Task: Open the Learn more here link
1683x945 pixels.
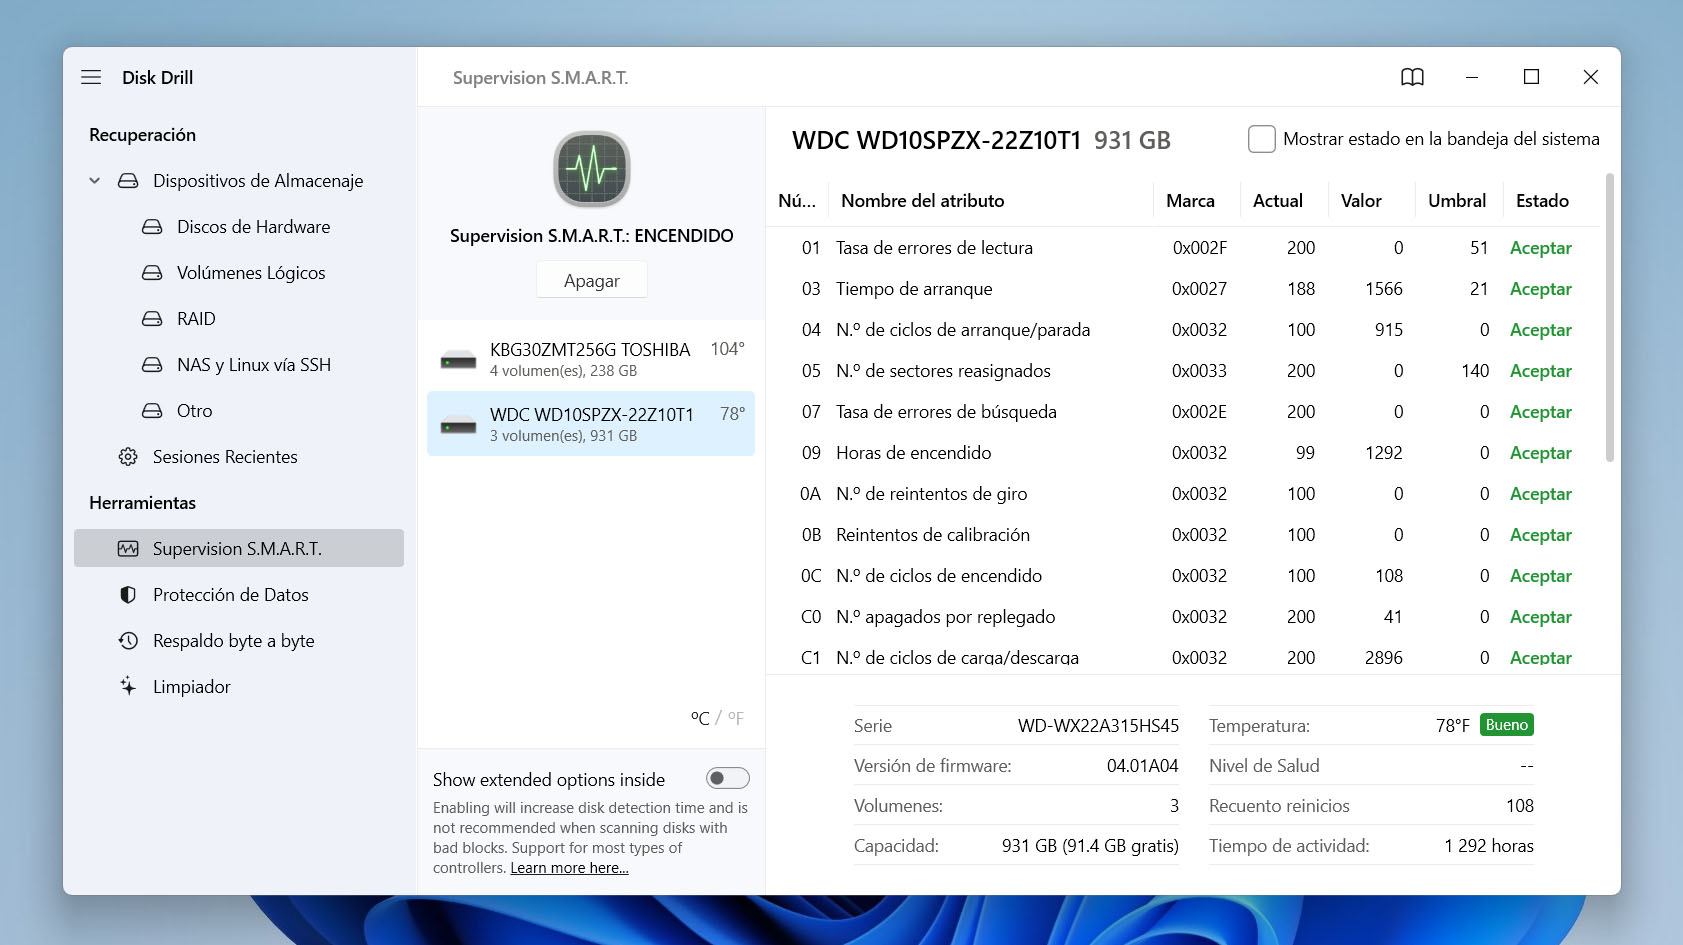Action: tap(569, 868)
